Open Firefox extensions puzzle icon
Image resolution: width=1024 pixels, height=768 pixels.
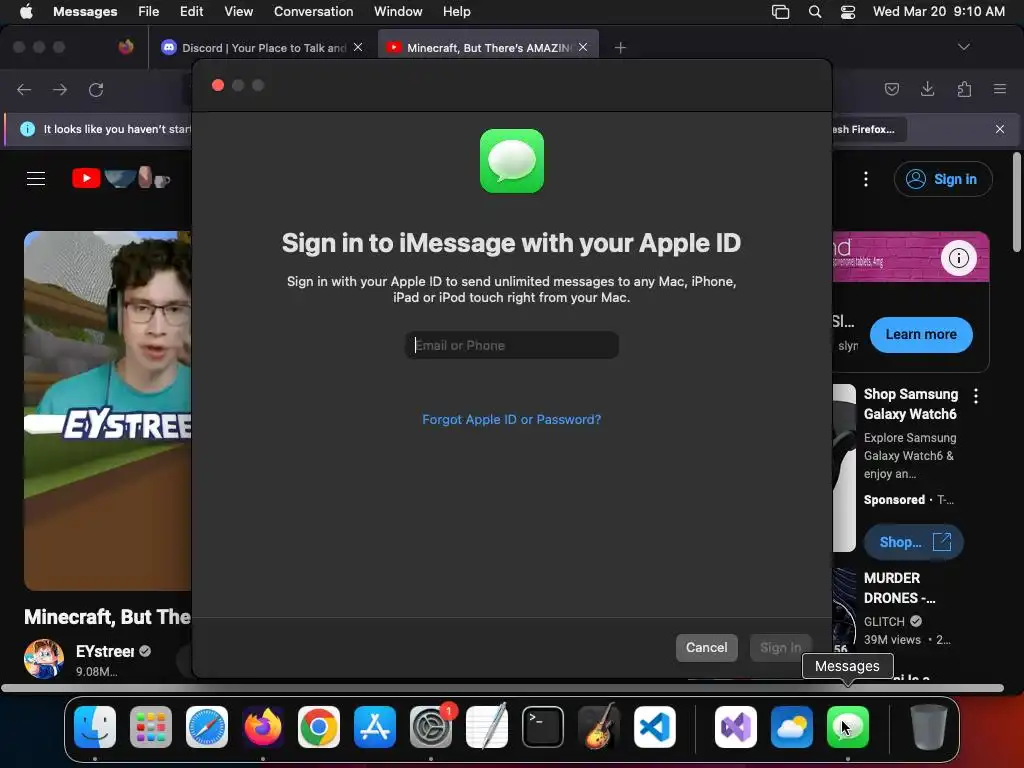tap(964, 89)
